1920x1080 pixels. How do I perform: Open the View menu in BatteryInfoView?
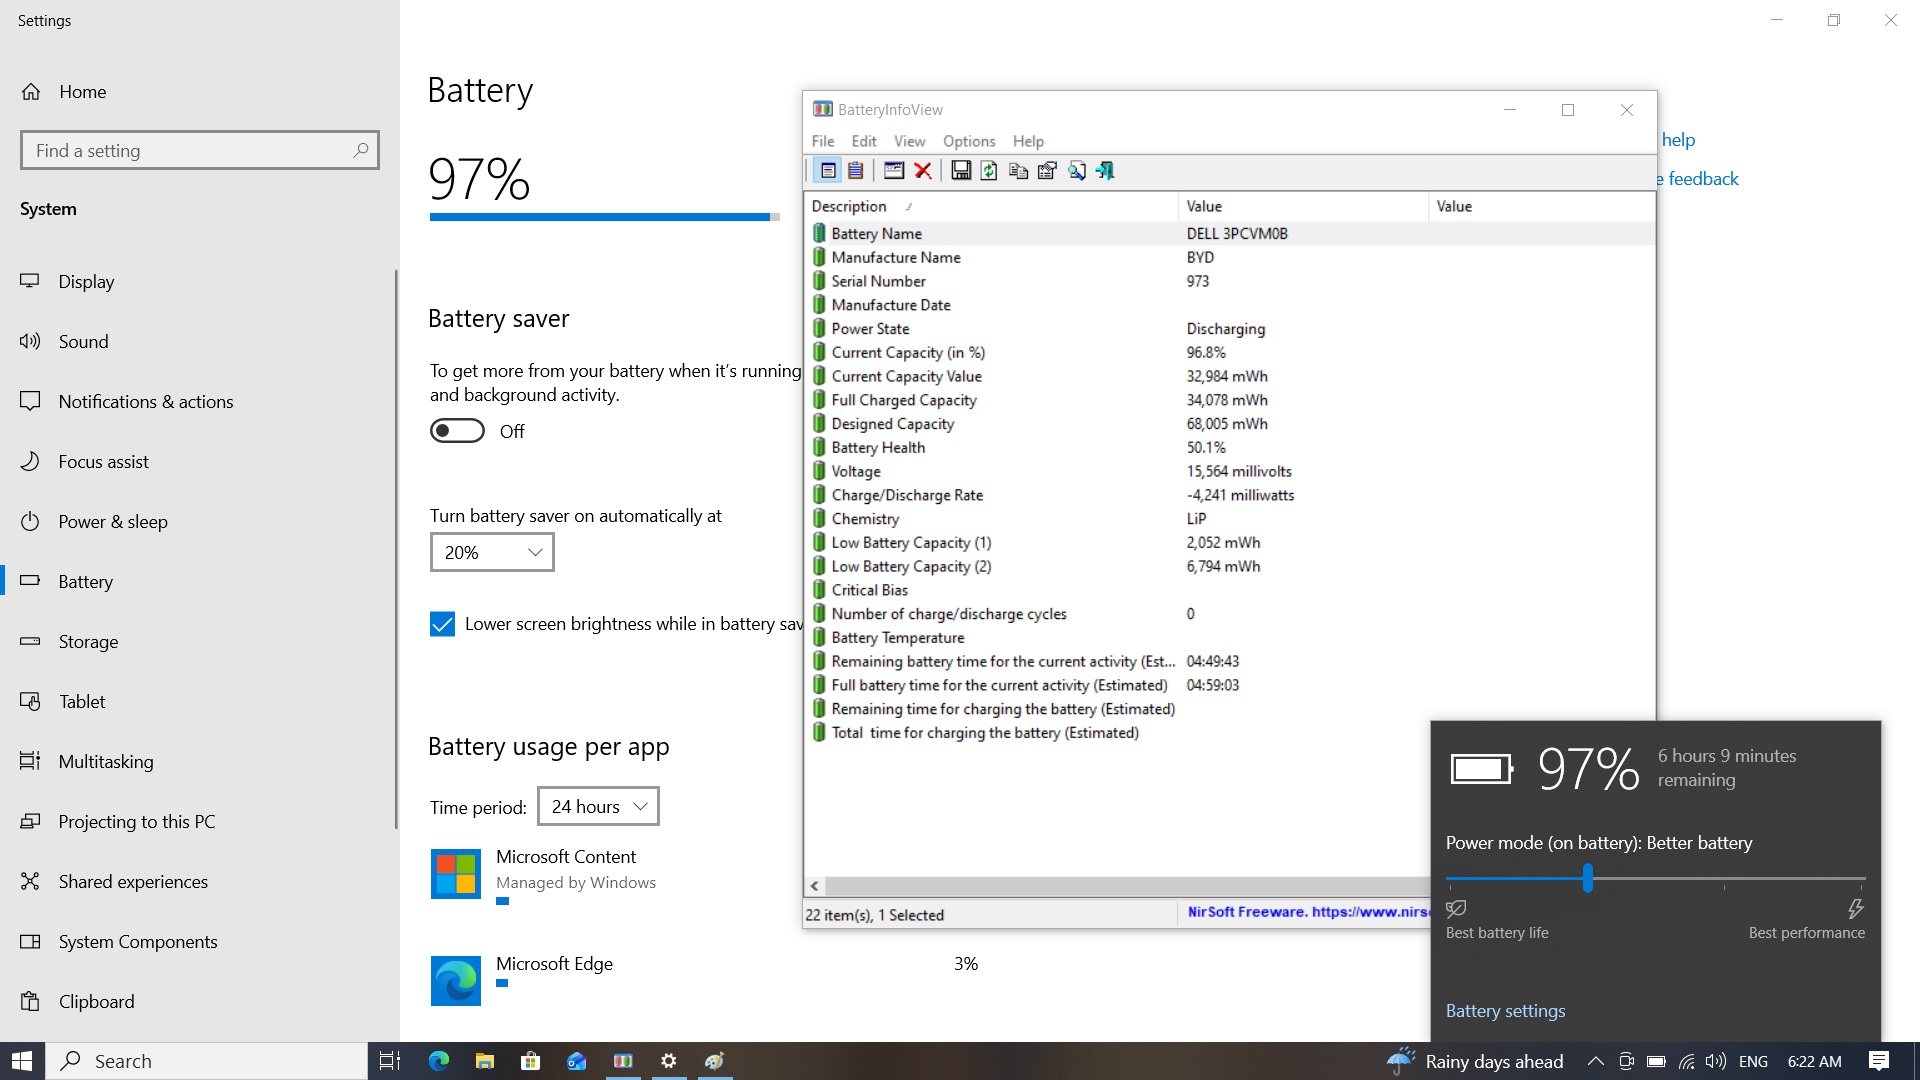point(909,141)
